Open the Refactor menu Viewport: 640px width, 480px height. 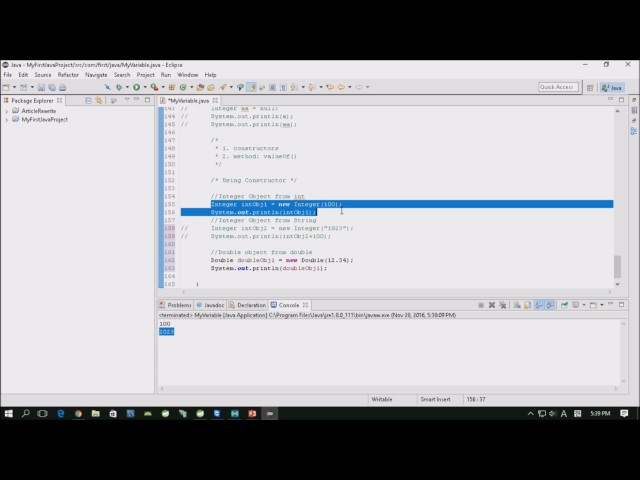[x=68, y=75]
